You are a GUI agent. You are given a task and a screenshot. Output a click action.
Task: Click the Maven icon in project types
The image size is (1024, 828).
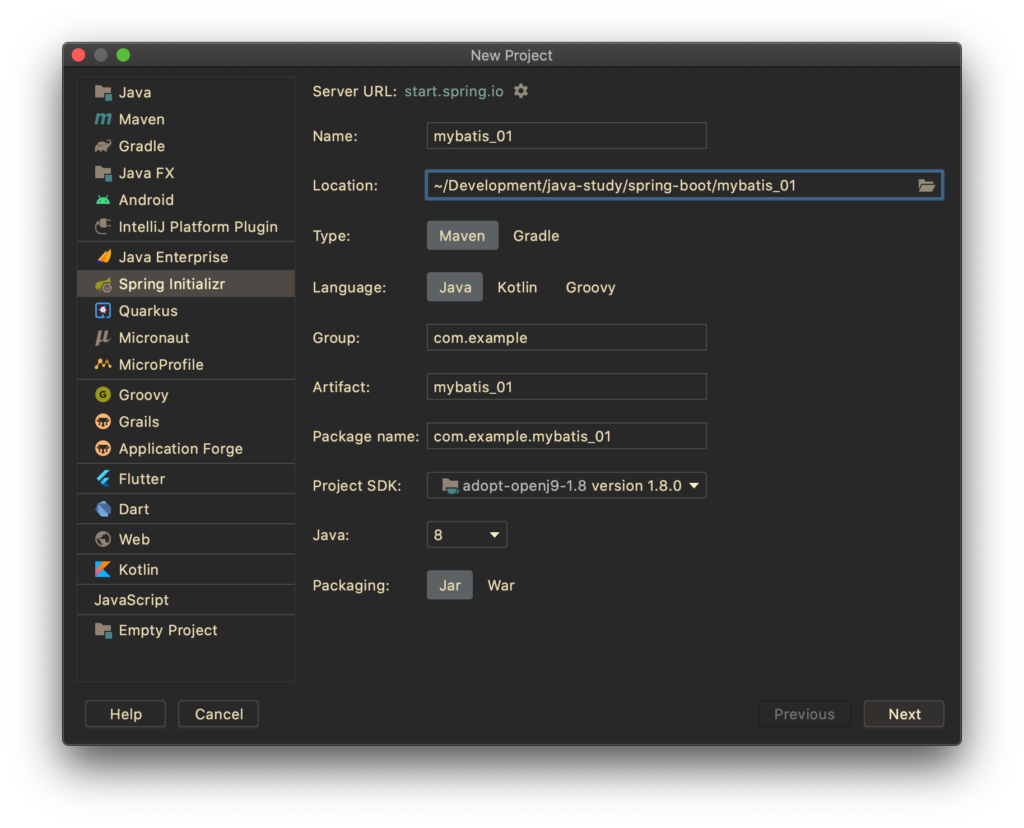[x=103, y=119]
